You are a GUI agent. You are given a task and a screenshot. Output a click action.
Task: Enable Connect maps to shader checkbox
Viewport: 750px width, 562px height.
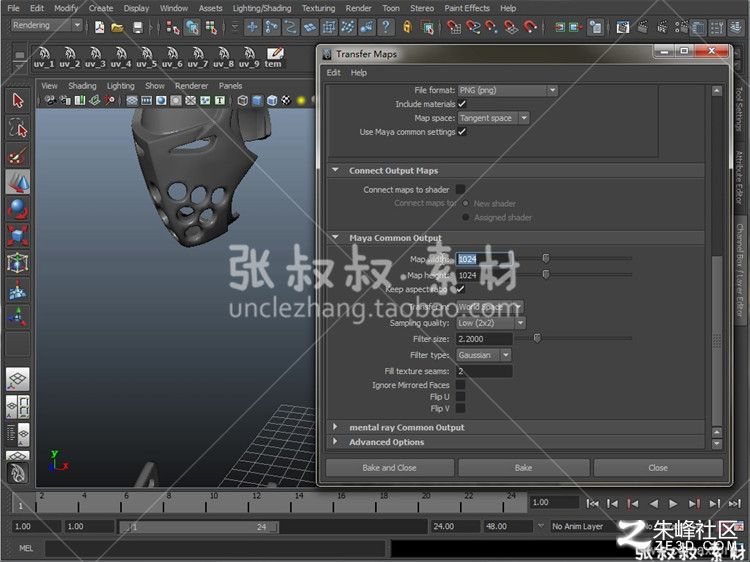pos(461,189)
